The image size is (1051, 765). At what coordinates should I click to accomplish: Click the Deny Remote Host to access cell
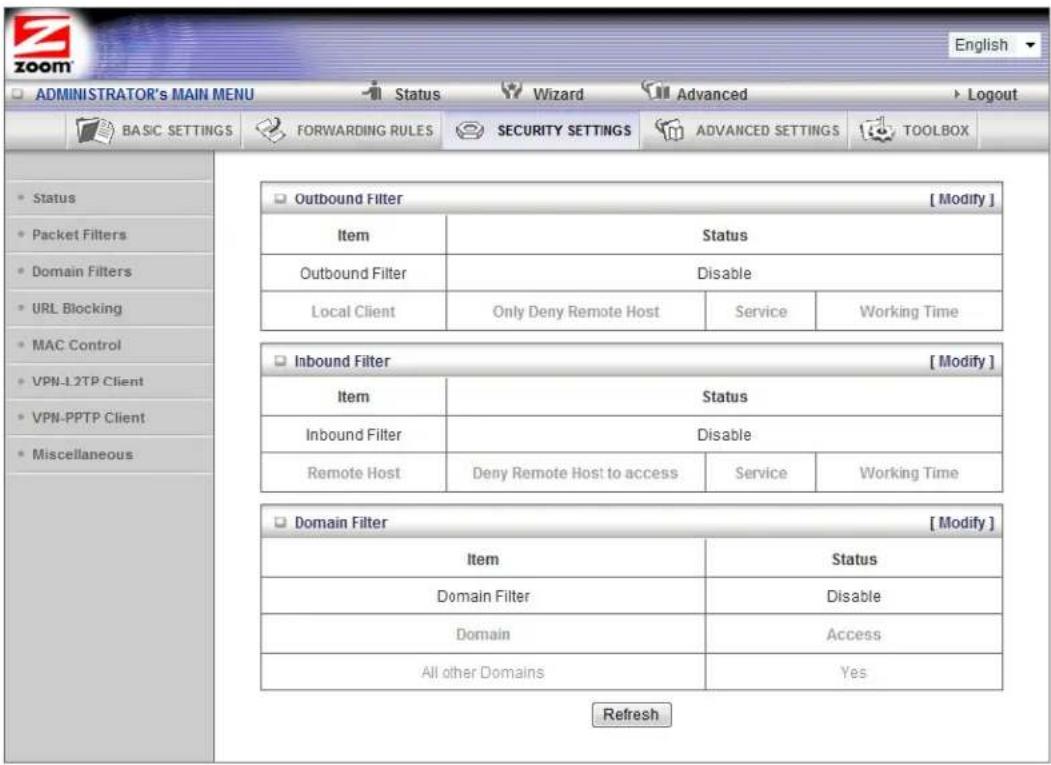tap(576, 473)
